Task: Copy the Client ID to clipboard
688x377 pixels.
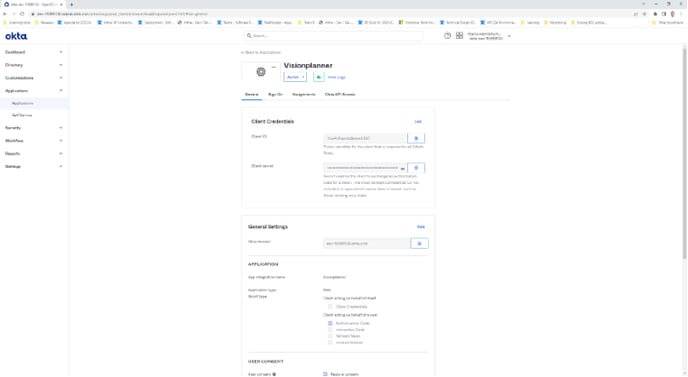Action: pyautogui.click(x=416, y=138)
